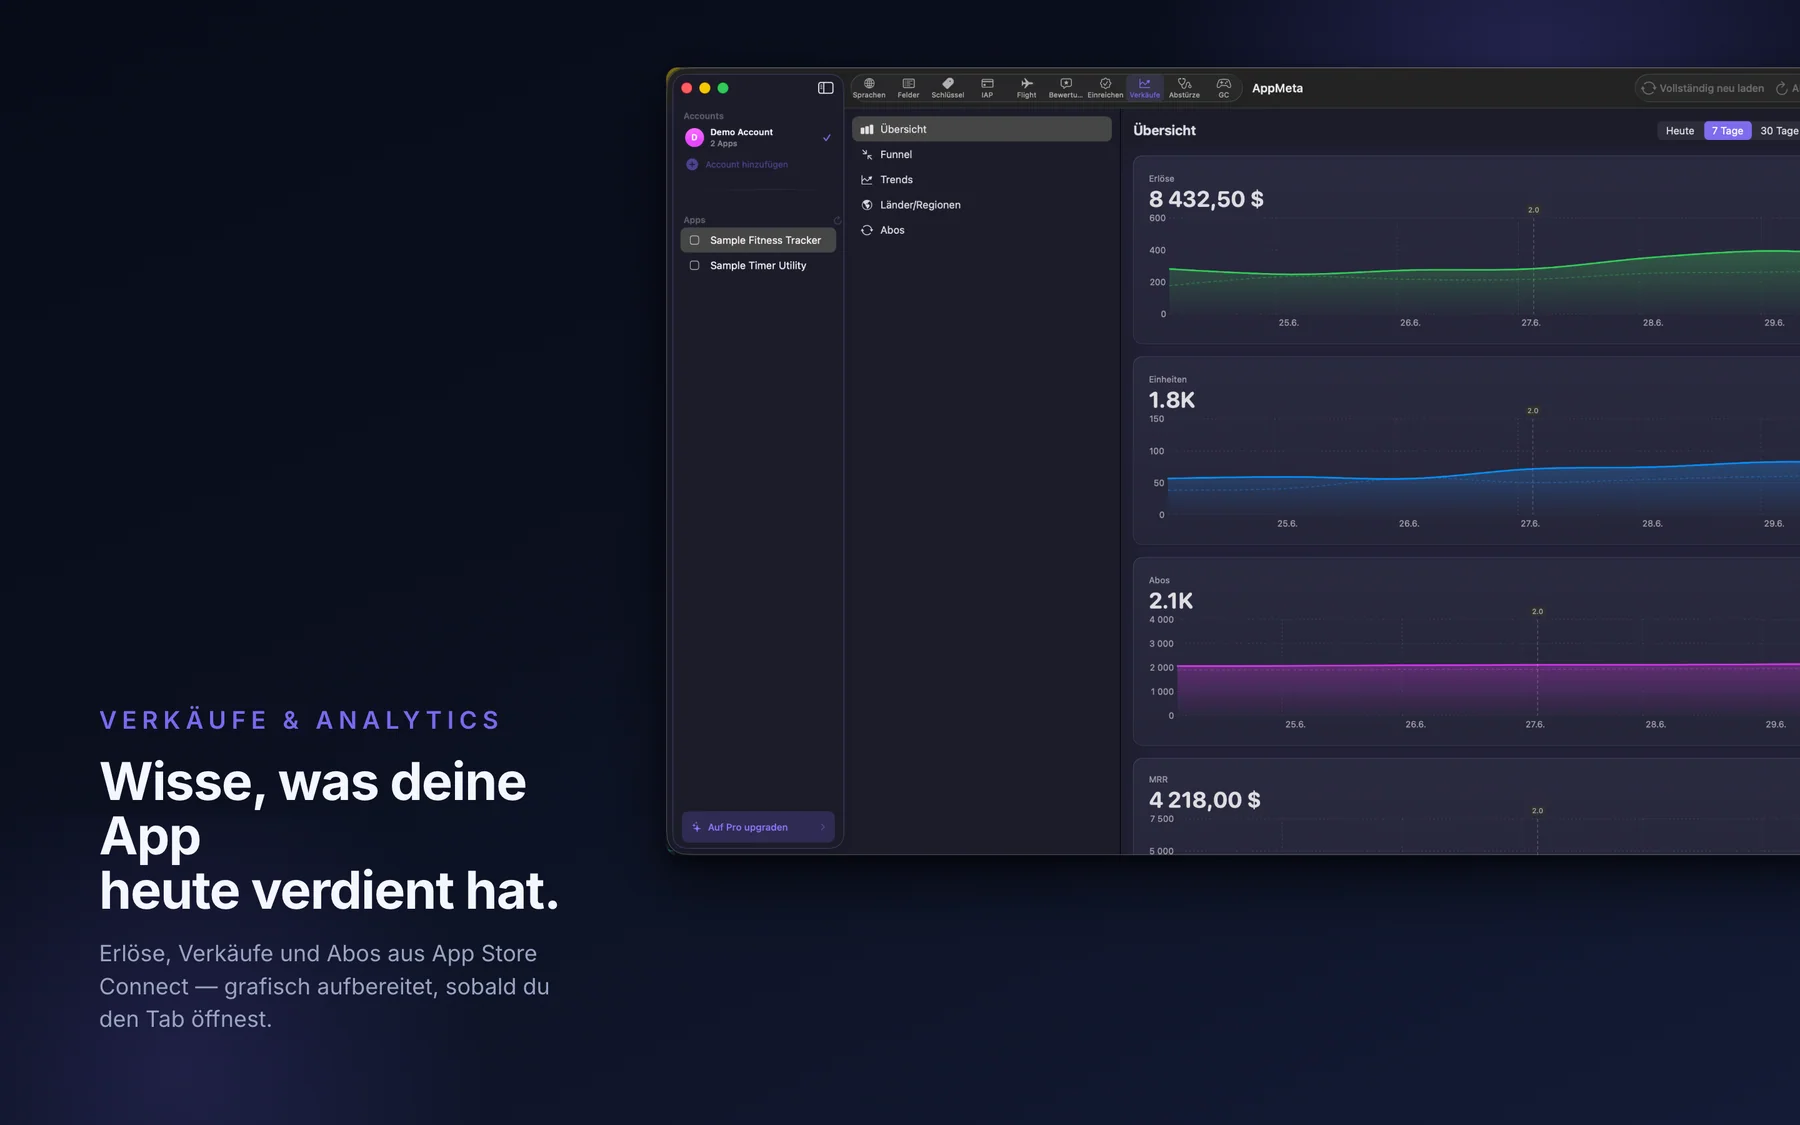This screenshot has width=1800, height=1125.
Task: Open the Abstürze stethoscope toolbar item
Action: (1184, 88)
